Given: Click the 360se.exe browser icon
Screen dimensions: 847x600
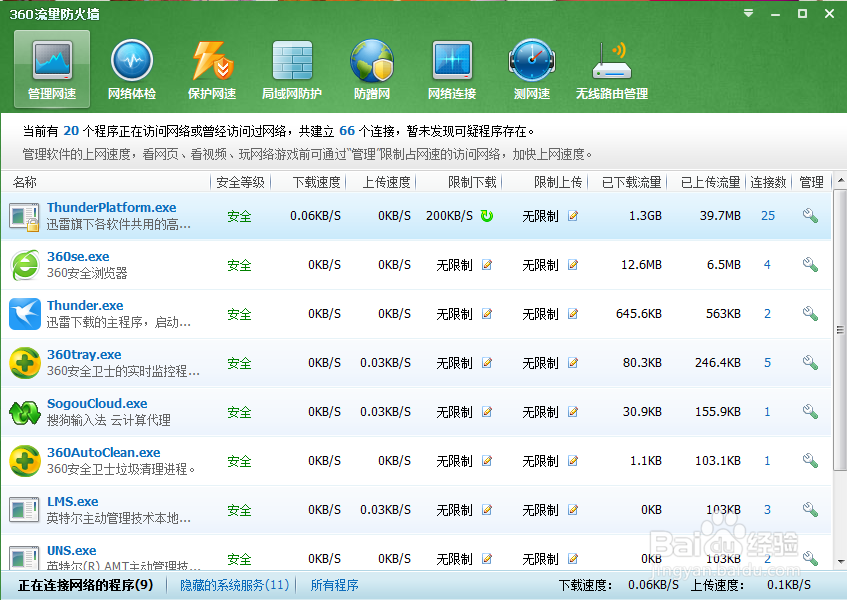Looking at the screenshot, I should point(25,265).
